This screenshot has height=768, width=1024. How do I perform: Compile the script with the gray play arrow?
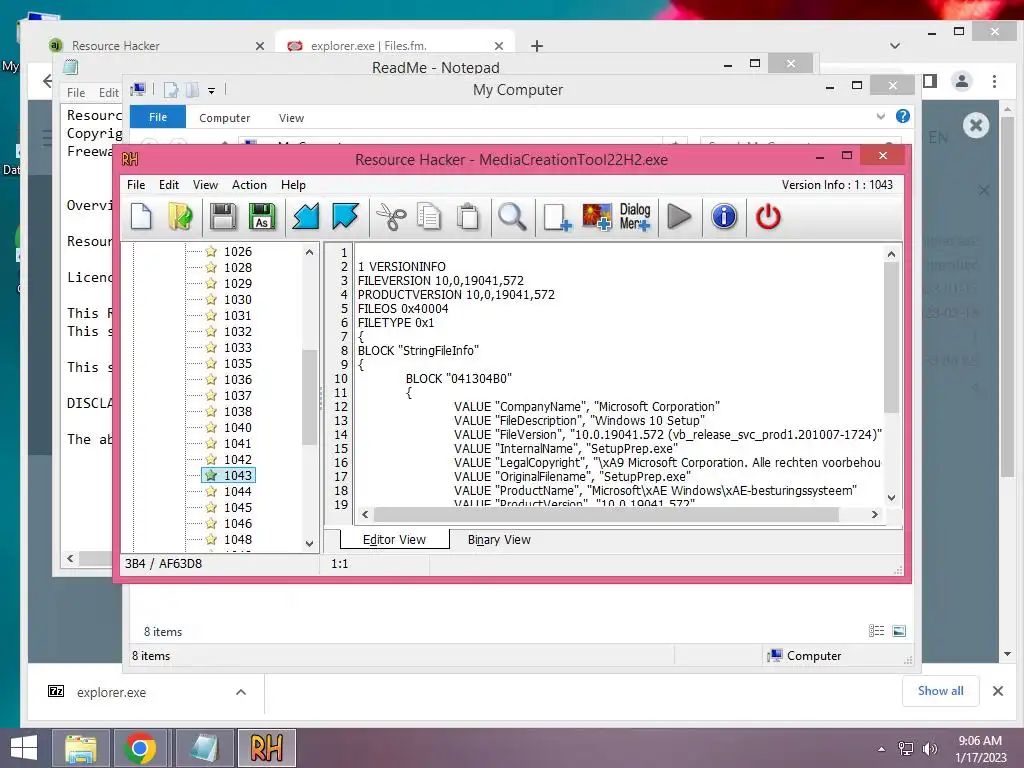(x=679, y=217)
